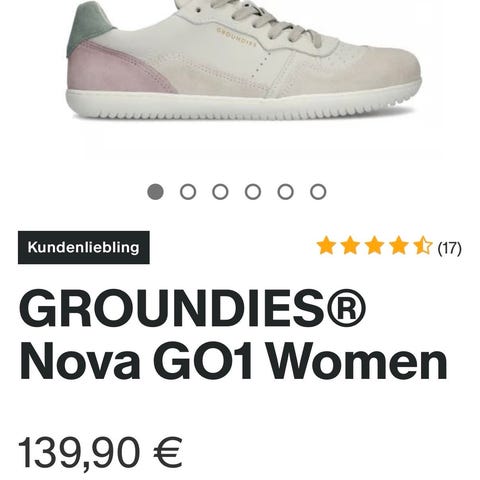
Task: Click the third rating star
Action: [x=374, y=246]
